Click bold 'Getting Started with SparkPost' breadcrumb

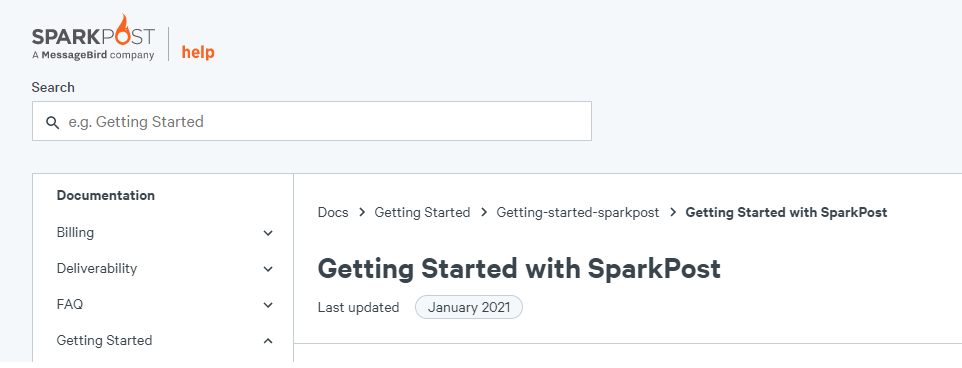click(x=787, y=213)
